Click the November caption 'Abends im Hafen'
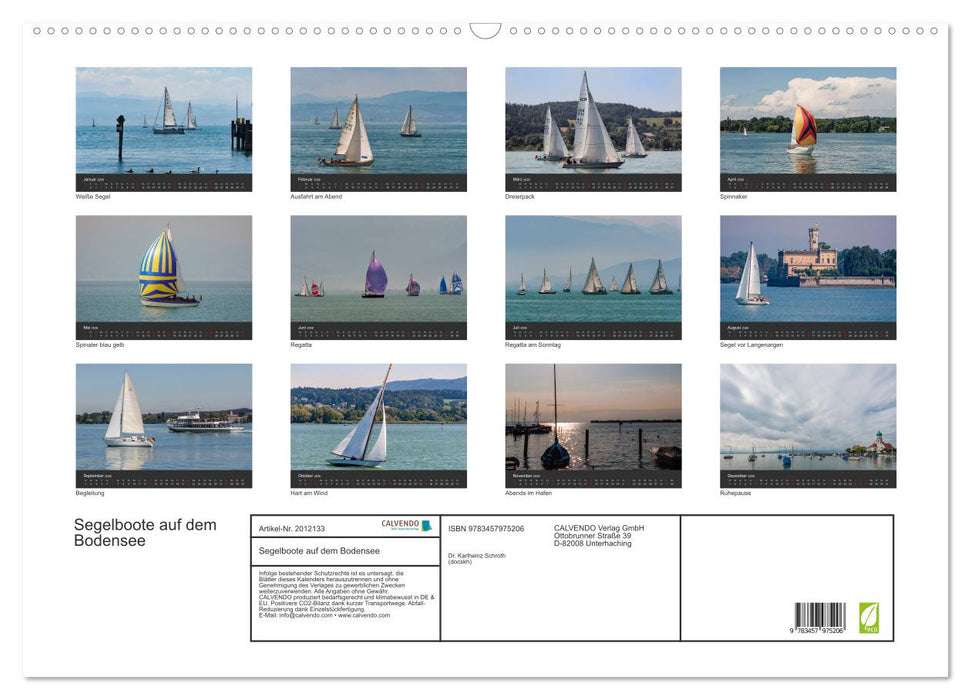This screenshot has width=971, height=700. click(530, 492)
